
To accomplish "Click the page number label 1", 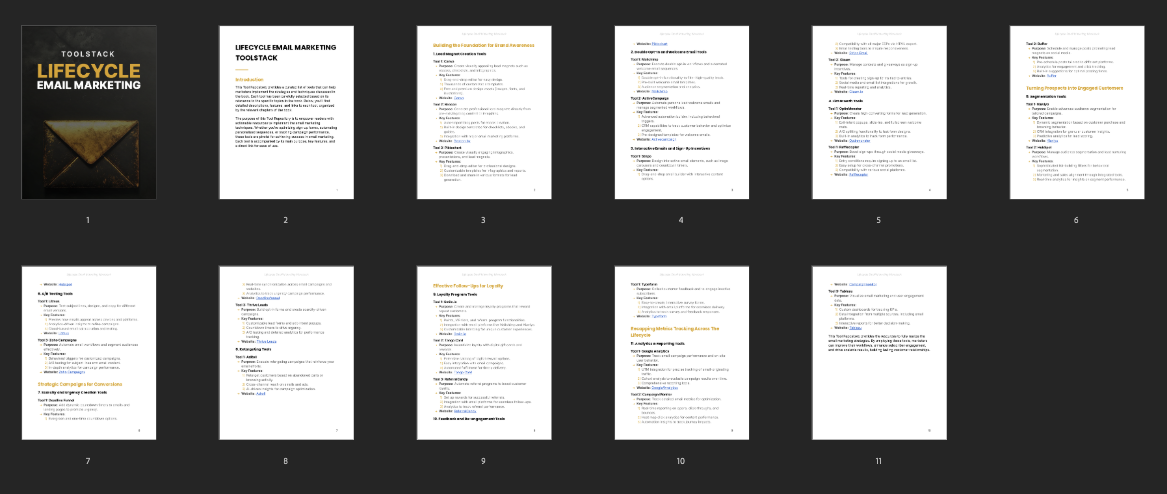I will point(88,220).
